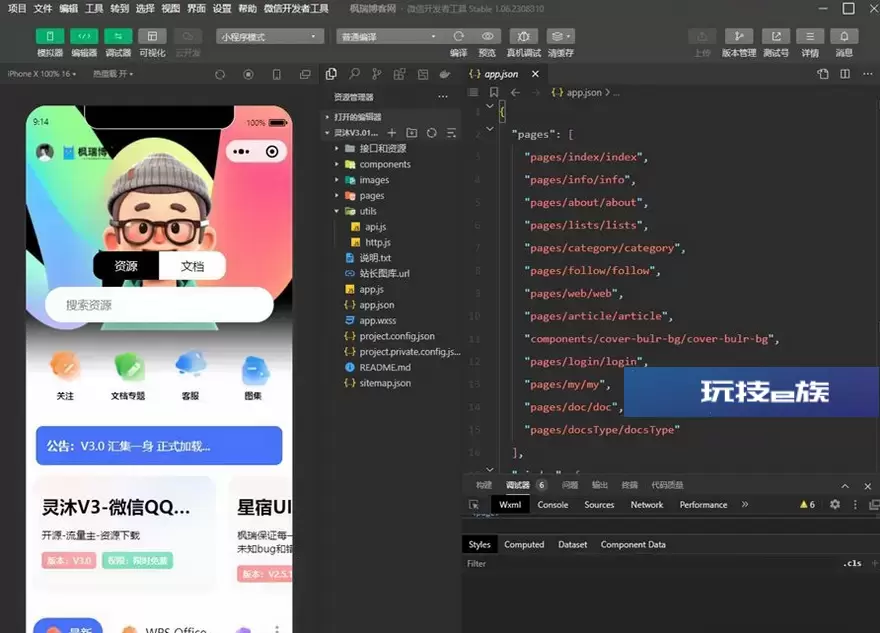This screenshot has height=633, width=880.
Task: Open the Computed styles tab
Action: click(524, 544)
